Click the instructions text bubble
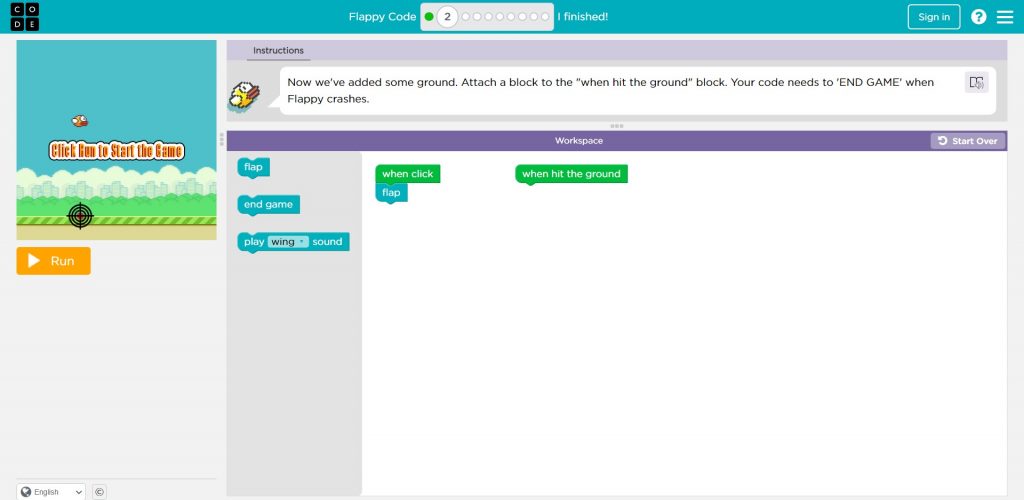Image resolution: width=1024 pixels, height=500 pixels. point(638,91)
